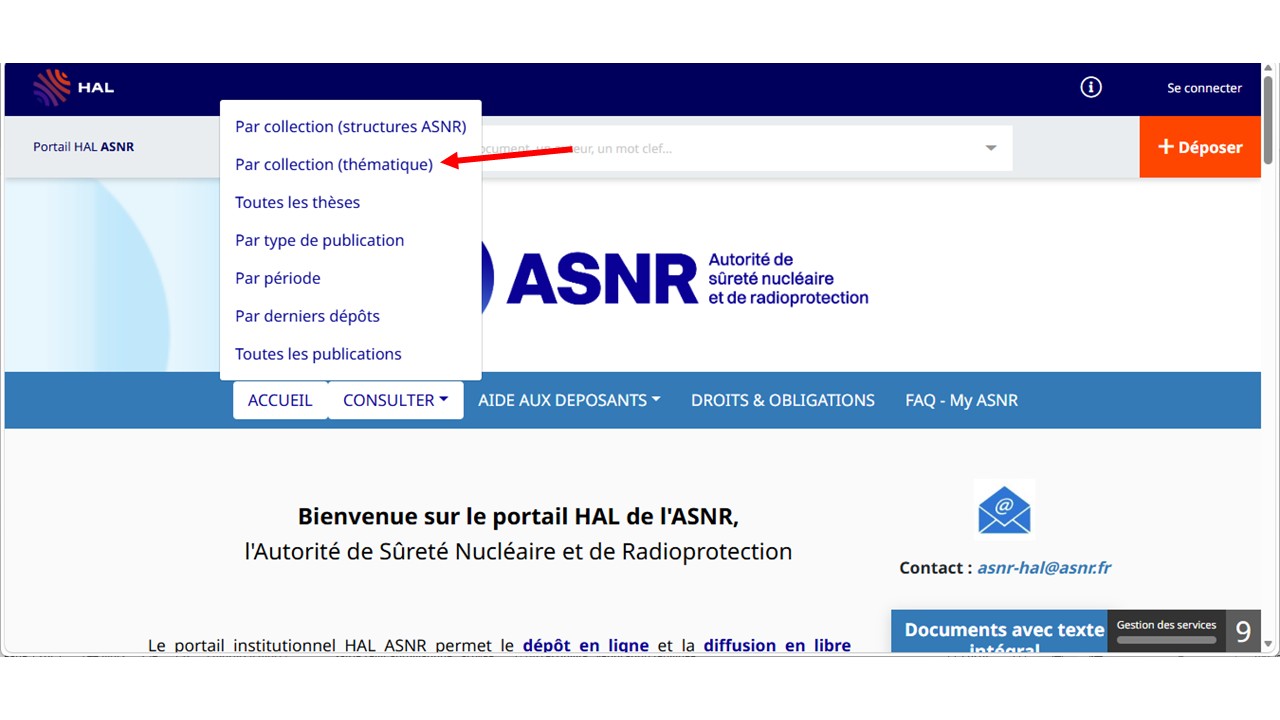
Task: Go to ACCUEIL tab
Action: [280, 400]
